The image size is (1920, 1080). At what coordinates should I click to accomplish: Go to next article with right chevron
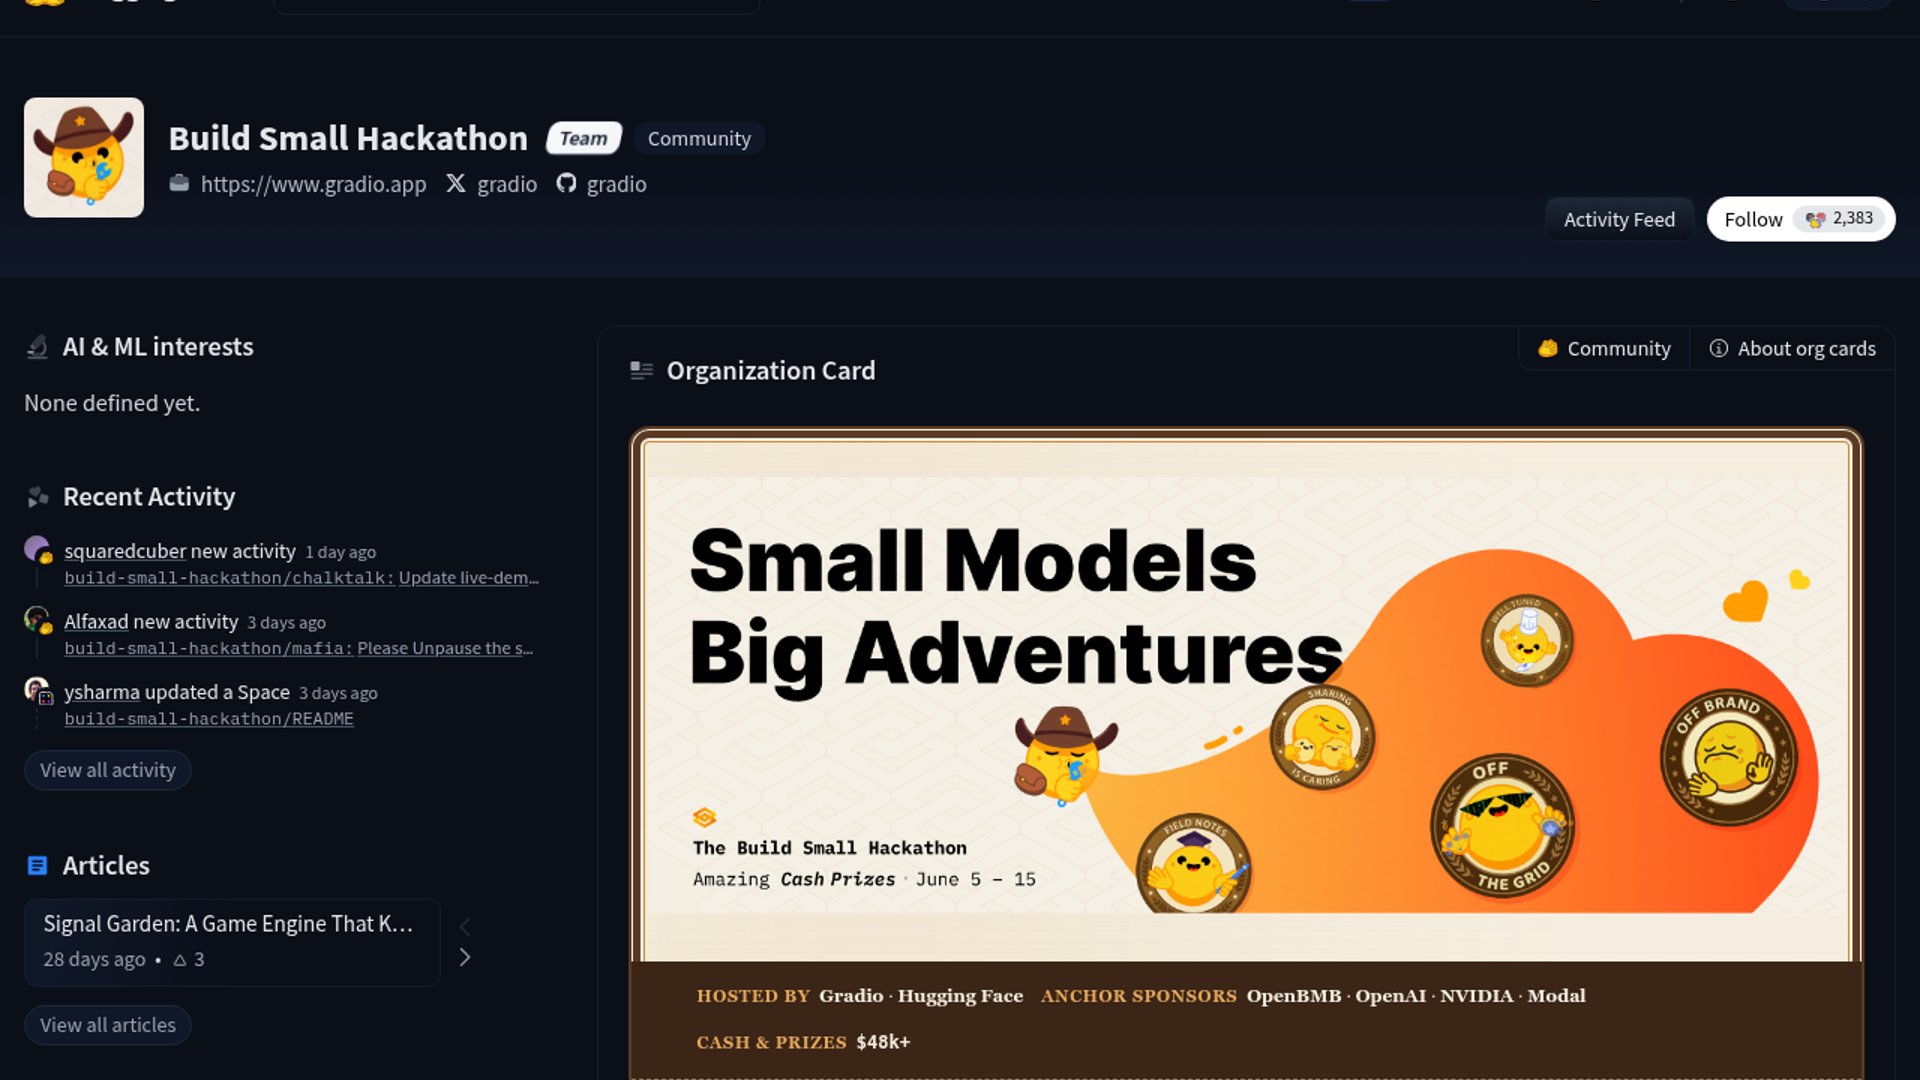[465, 957]
